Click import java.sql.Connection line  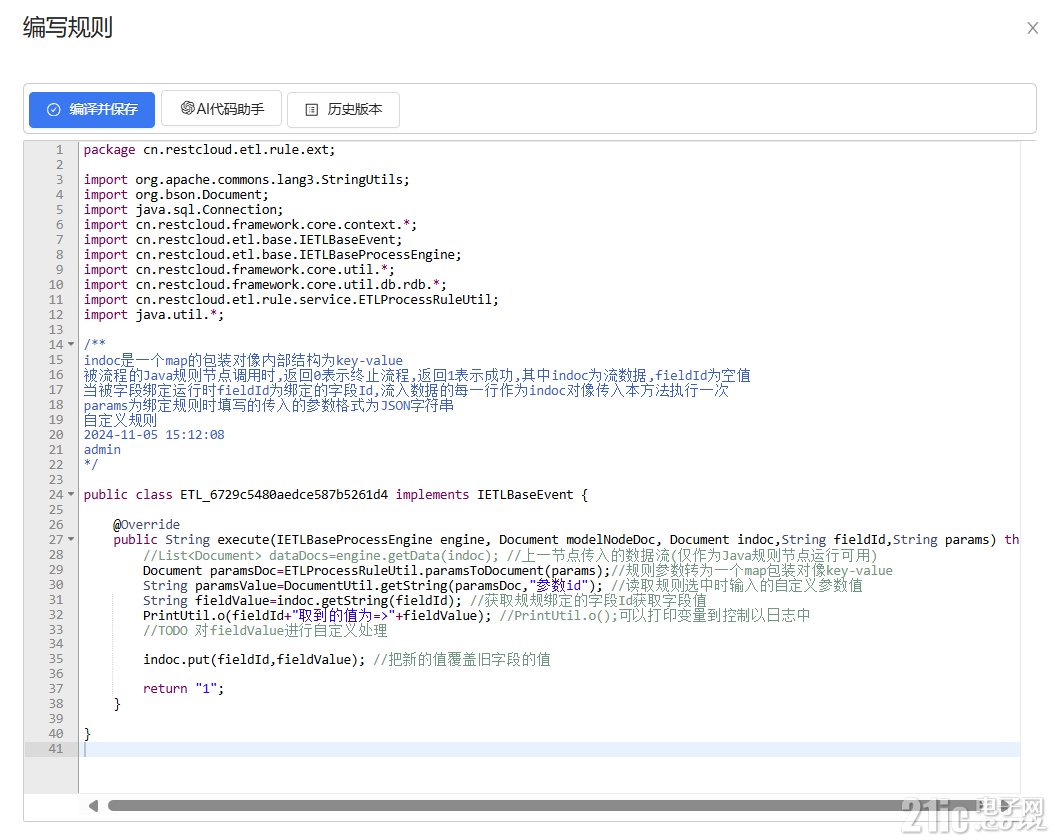[x=184, y=209]
